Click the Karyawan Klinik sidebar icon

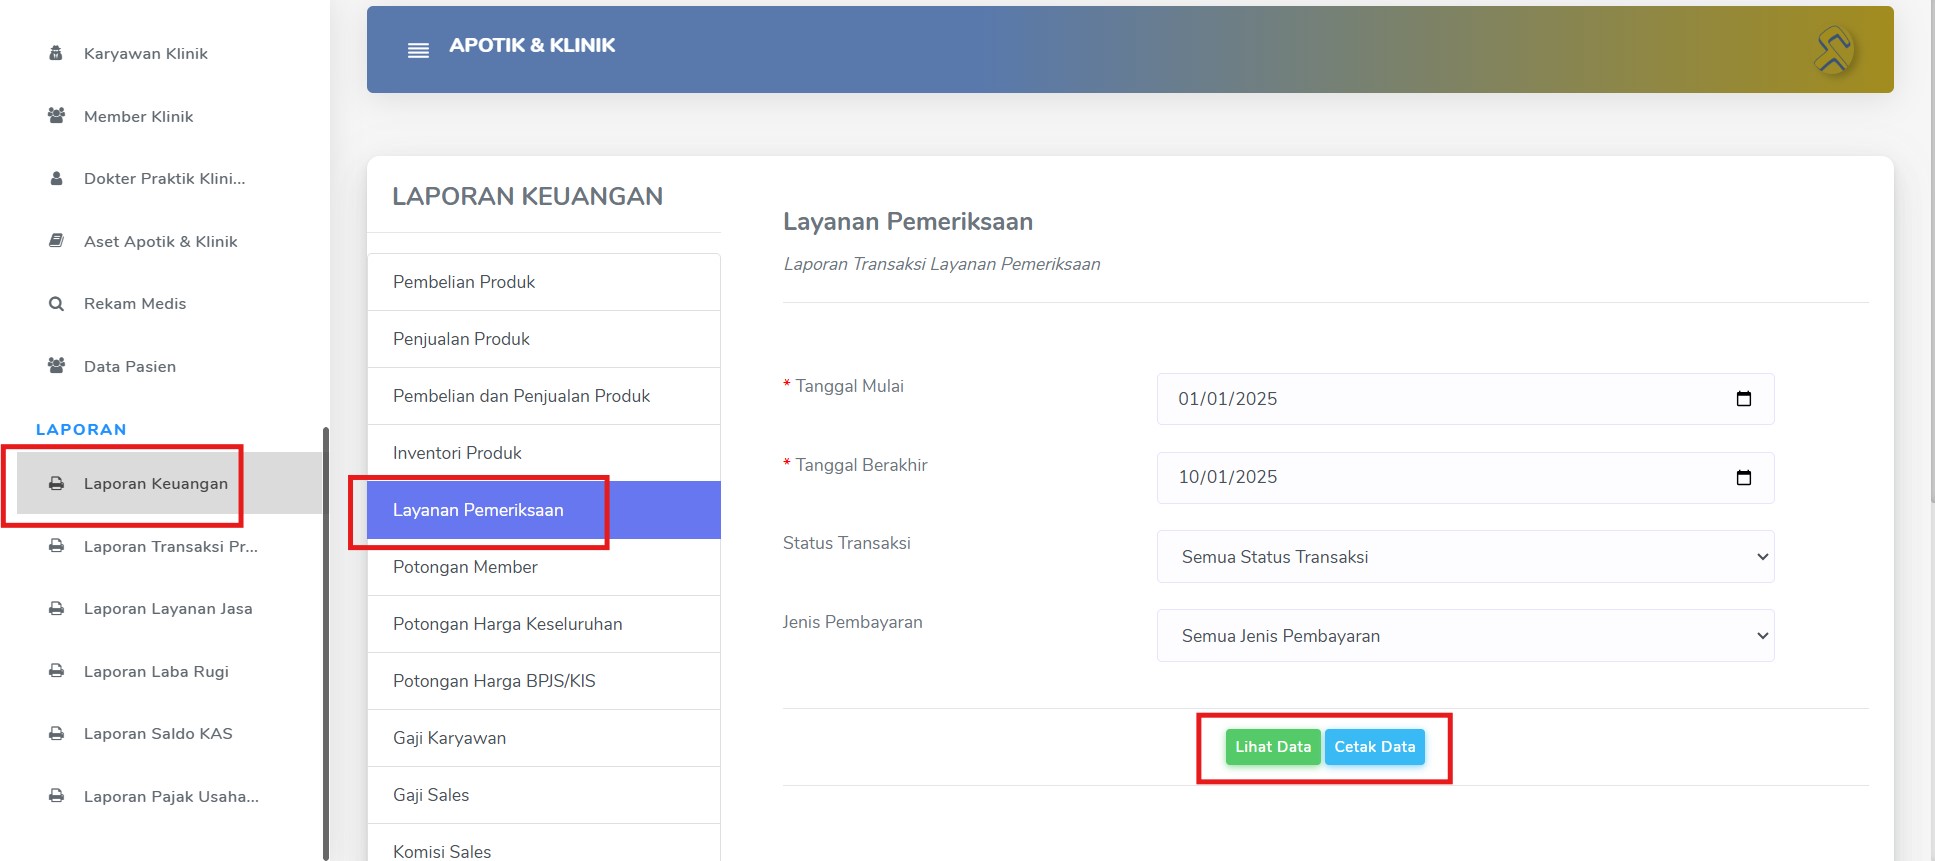[x=56, y=53]
